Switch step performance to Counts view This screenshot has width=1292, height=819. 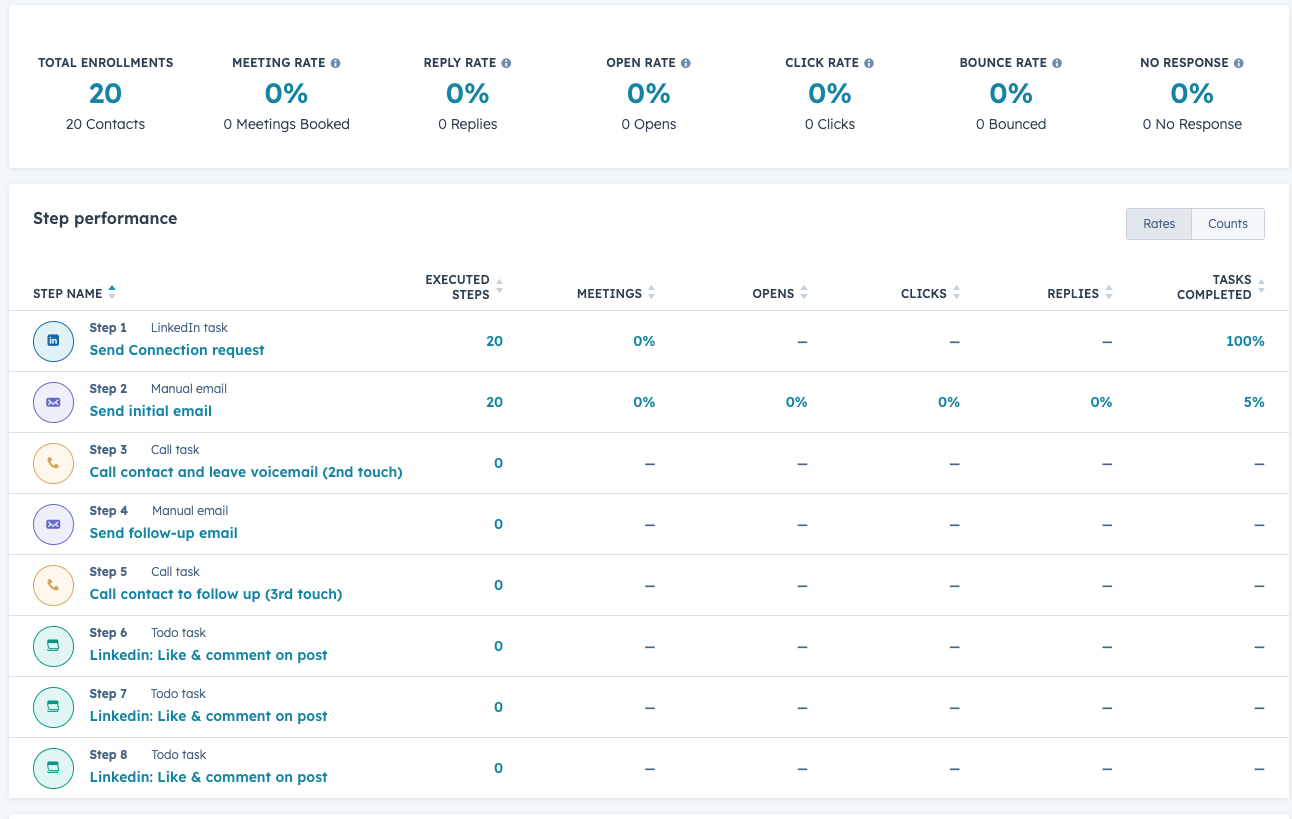click(x=1227, y=224)
